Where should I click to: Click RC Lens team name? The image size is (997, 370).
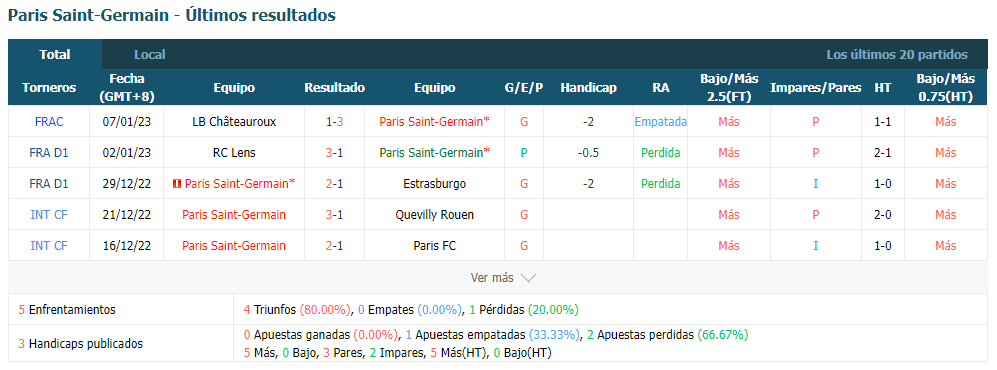234,153
